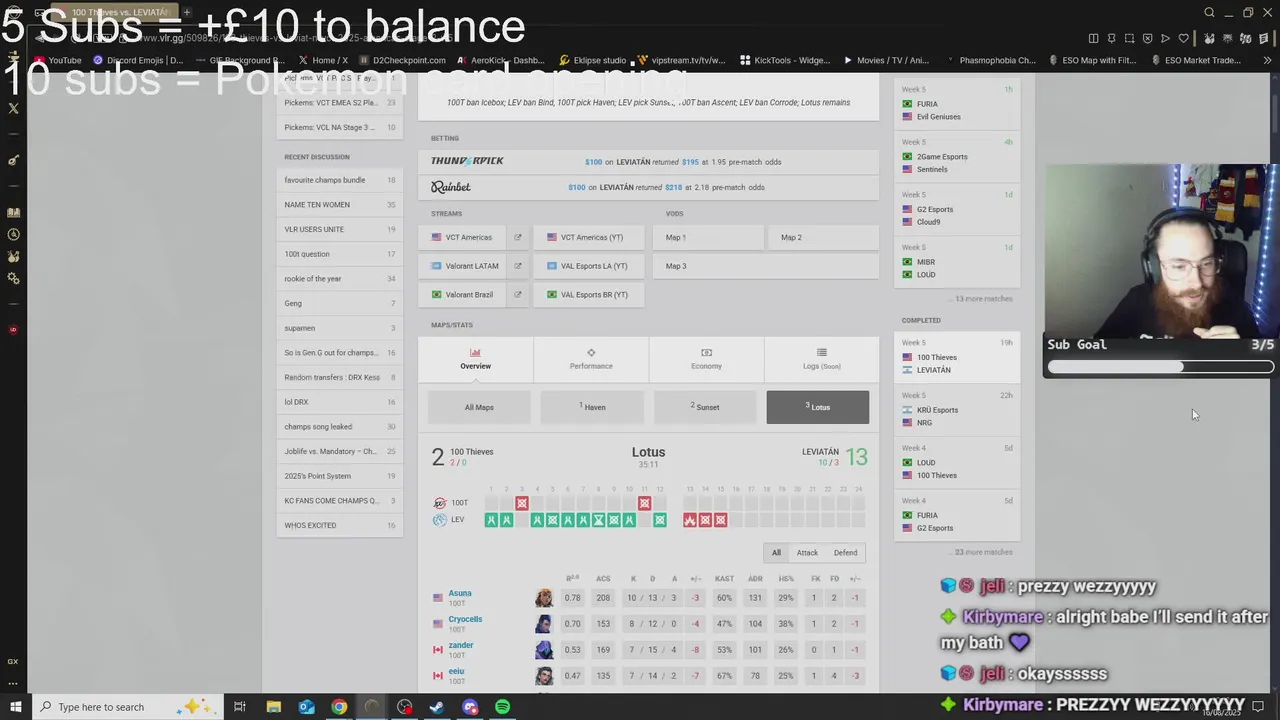Switch to the Overview stats tab
The height and width of the screenshot is (720, 1280).
pos(475,359)
